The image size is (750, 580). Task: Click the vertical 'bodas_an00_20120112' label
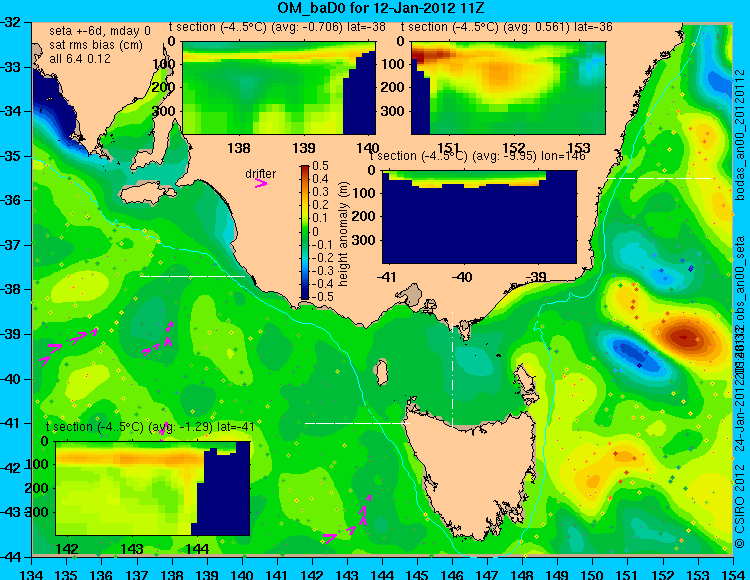coord(741,134)
